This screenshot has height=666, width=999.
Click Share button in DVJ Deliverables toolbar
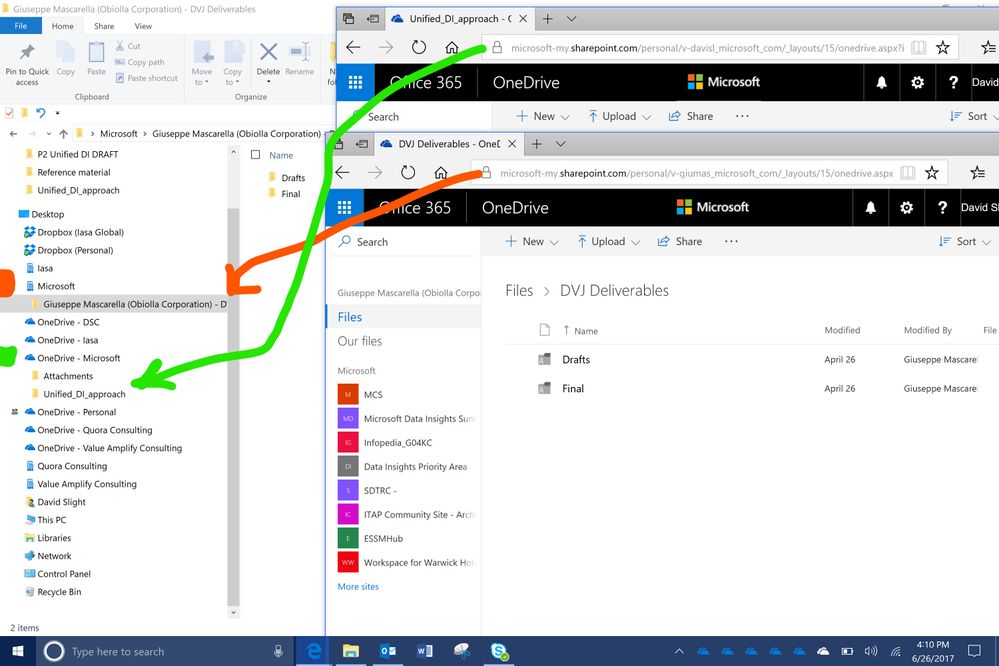[x=680, y=242]
